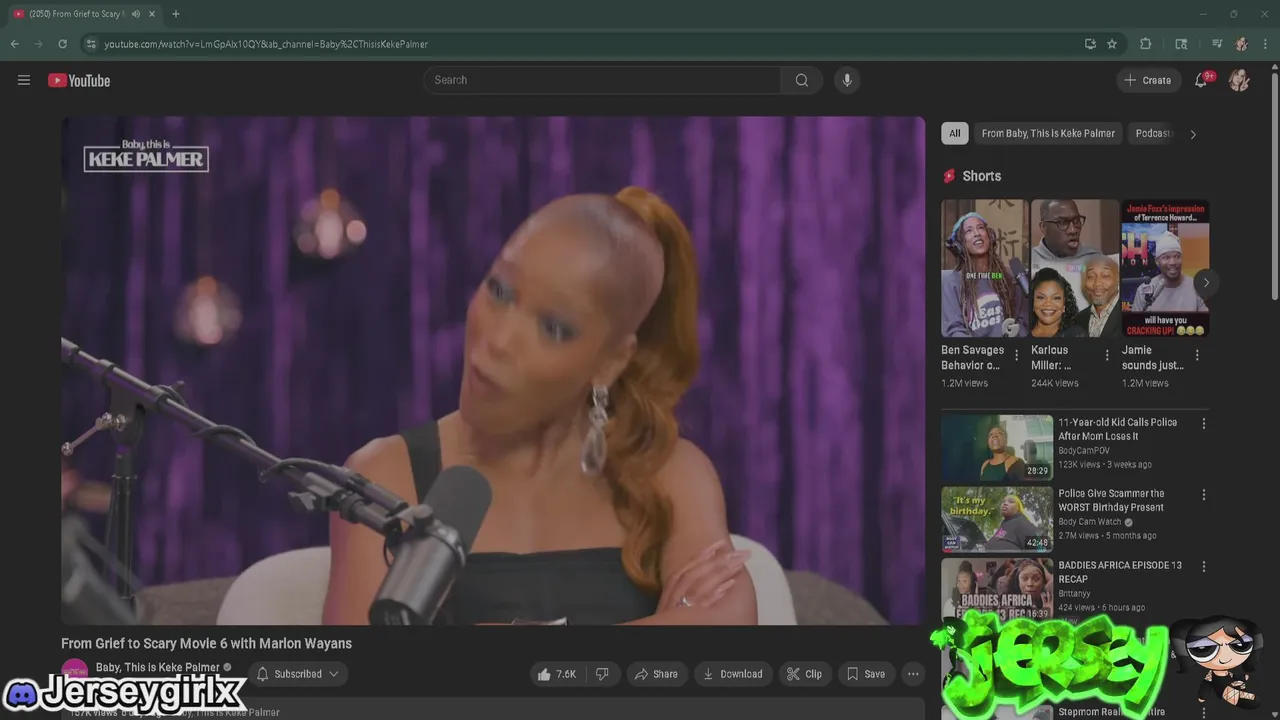1280x720 pixels.
Task: Open options for Jamie sounds just short
Action: coord(1197,355)
